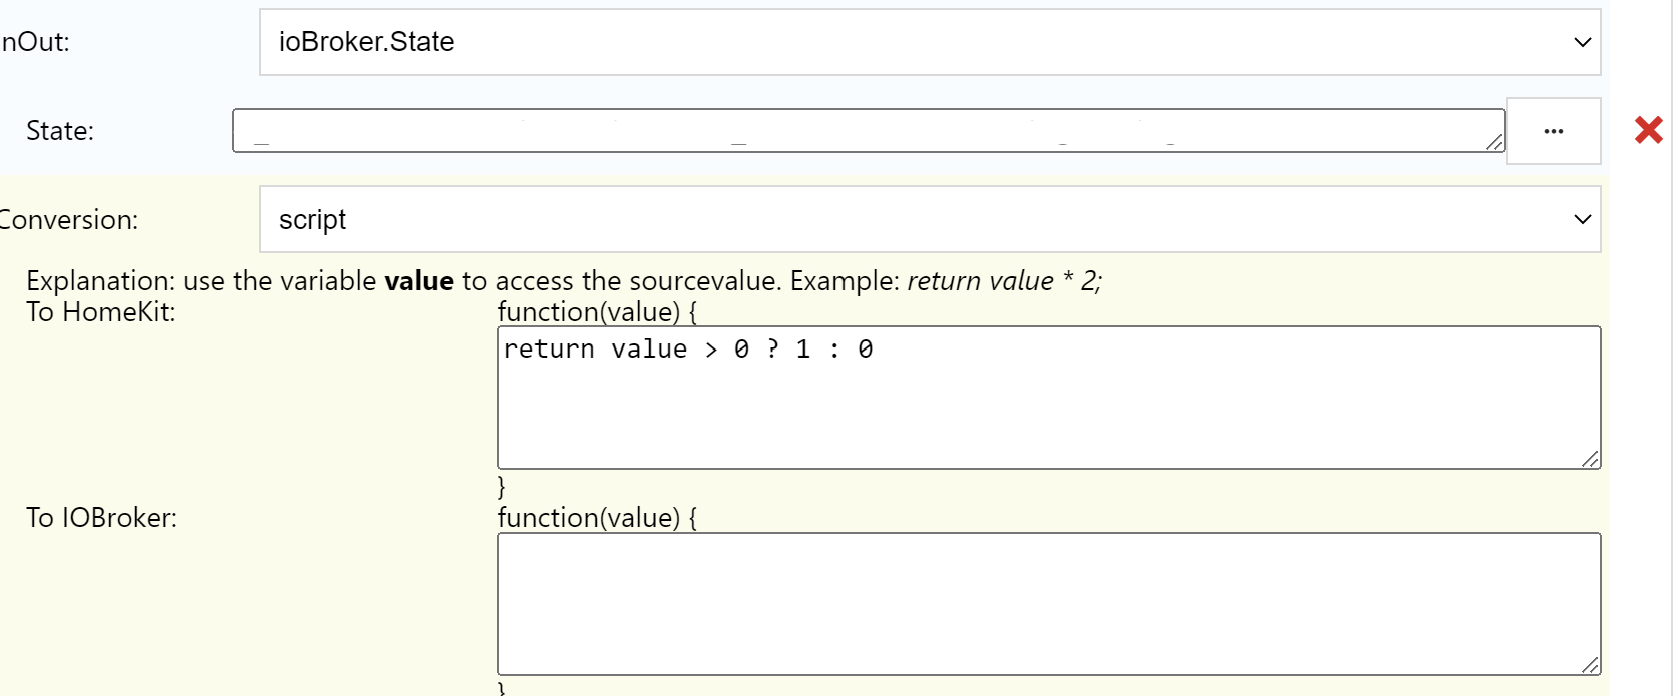The height and width of the screenshot is (696, 1678).
Task: Click the To HomeKit textarea resize grip
Action: click(x=1590, y=459)
